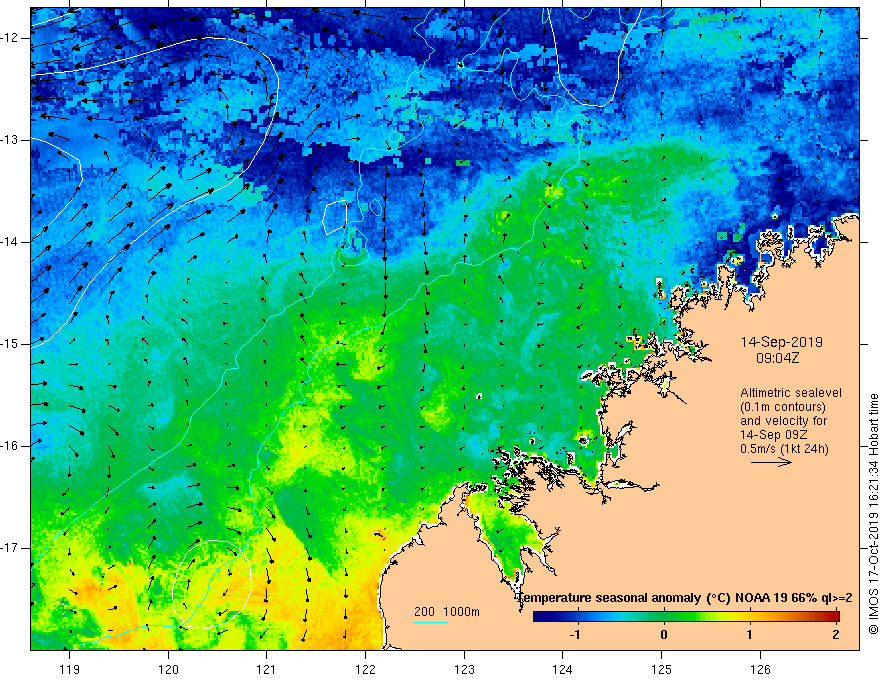
Task: Click the date label 14-Sep-2019
Action: (781, 342)
